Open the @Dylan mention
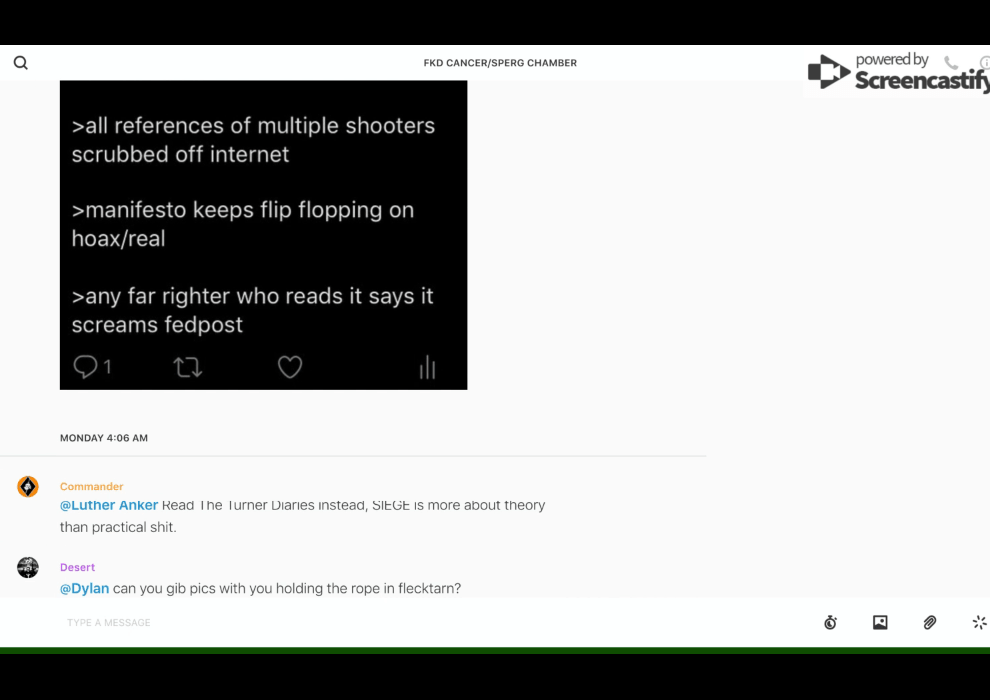 [x=84, y=589]
